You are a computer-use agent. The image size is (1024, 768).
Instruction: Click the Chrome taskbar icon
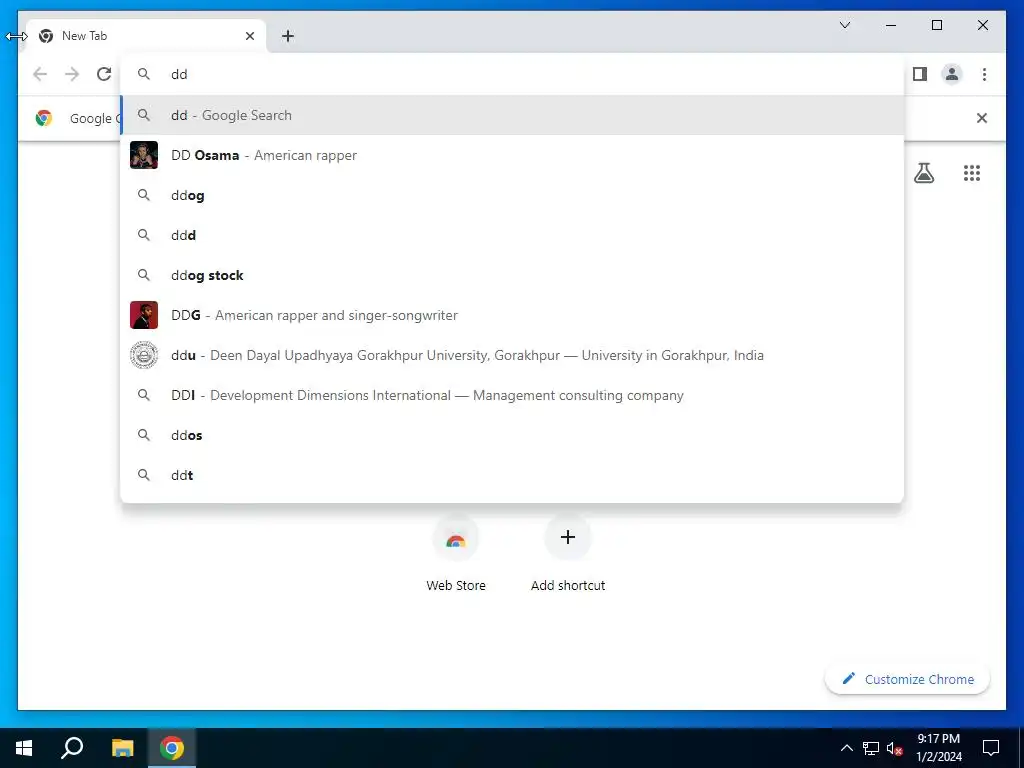(x=172, y=748)
